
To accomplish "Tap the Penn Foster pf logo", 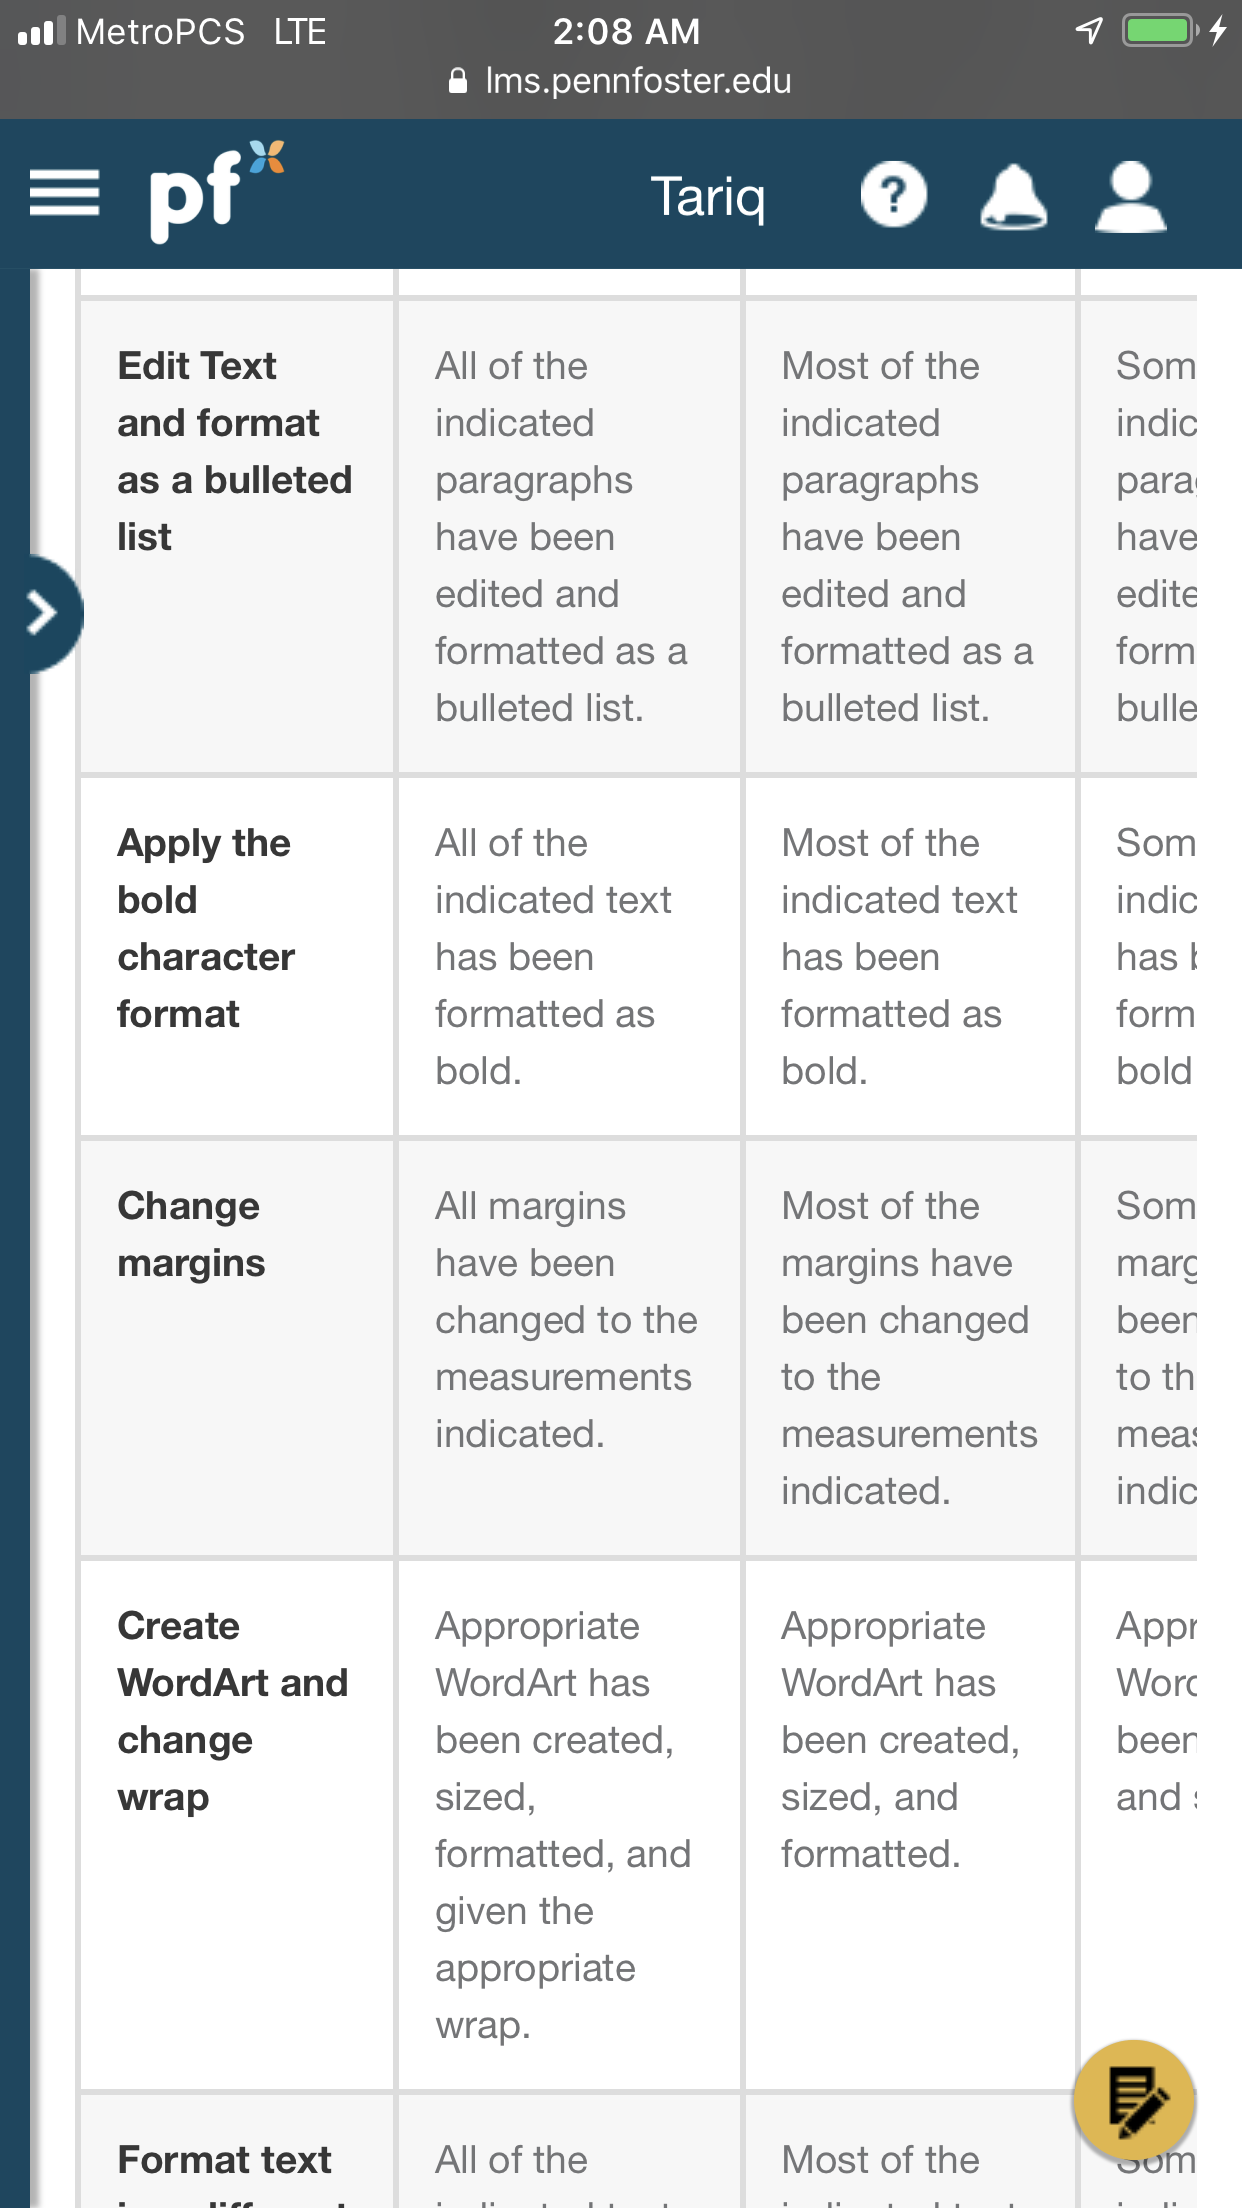I will [x=216, y=191].
